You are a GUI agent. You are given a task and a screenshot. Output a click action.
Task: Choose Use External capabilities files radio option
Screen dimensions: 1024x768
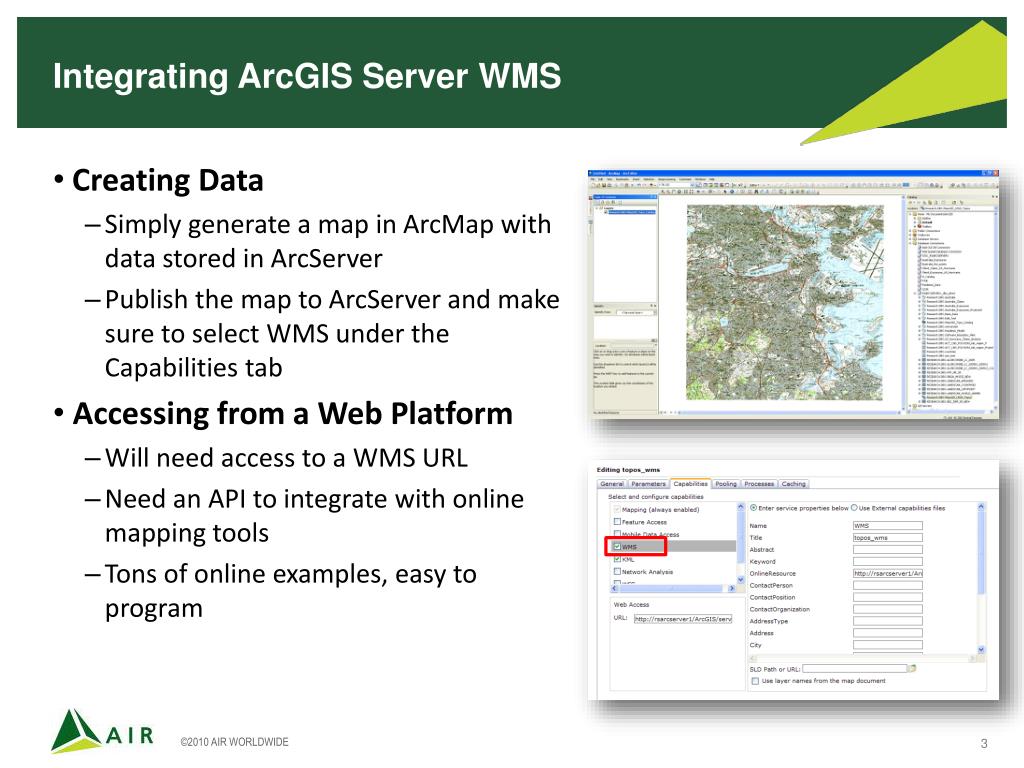pos(854,508)
